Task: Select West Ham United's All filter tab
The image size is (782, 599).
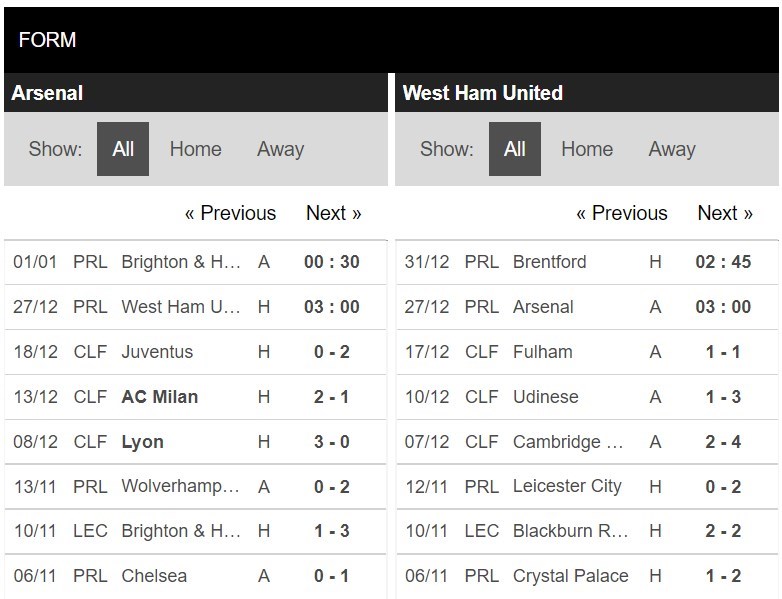Action: 515,149
